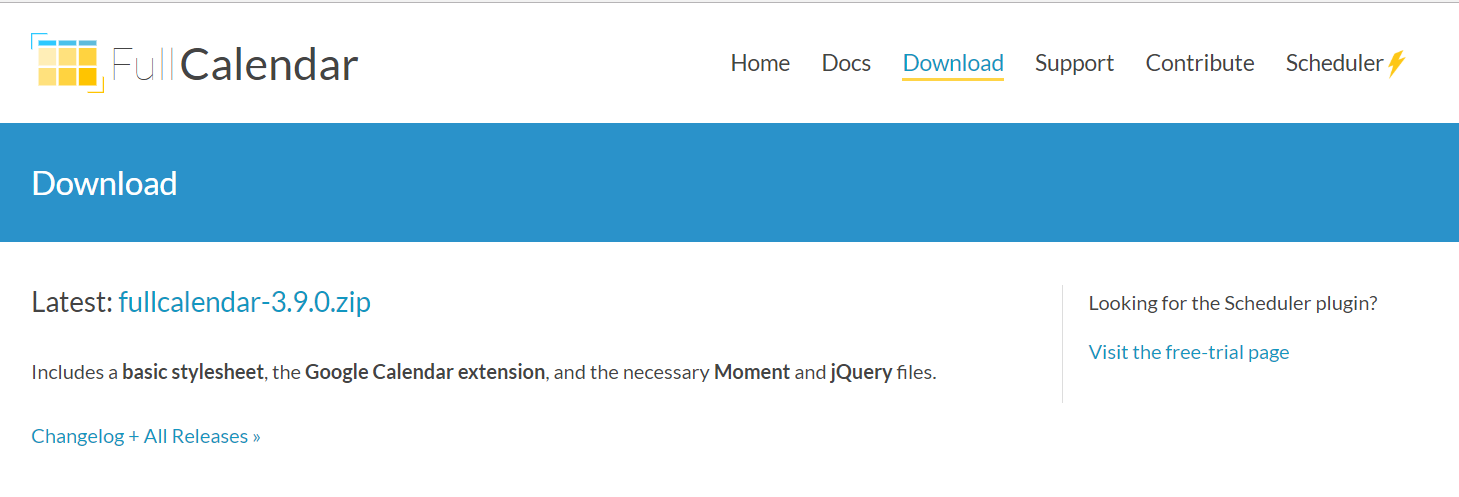The image size is (1459, 497).
Task: Select the Download navigation tab
Action: tap(953, 63)
